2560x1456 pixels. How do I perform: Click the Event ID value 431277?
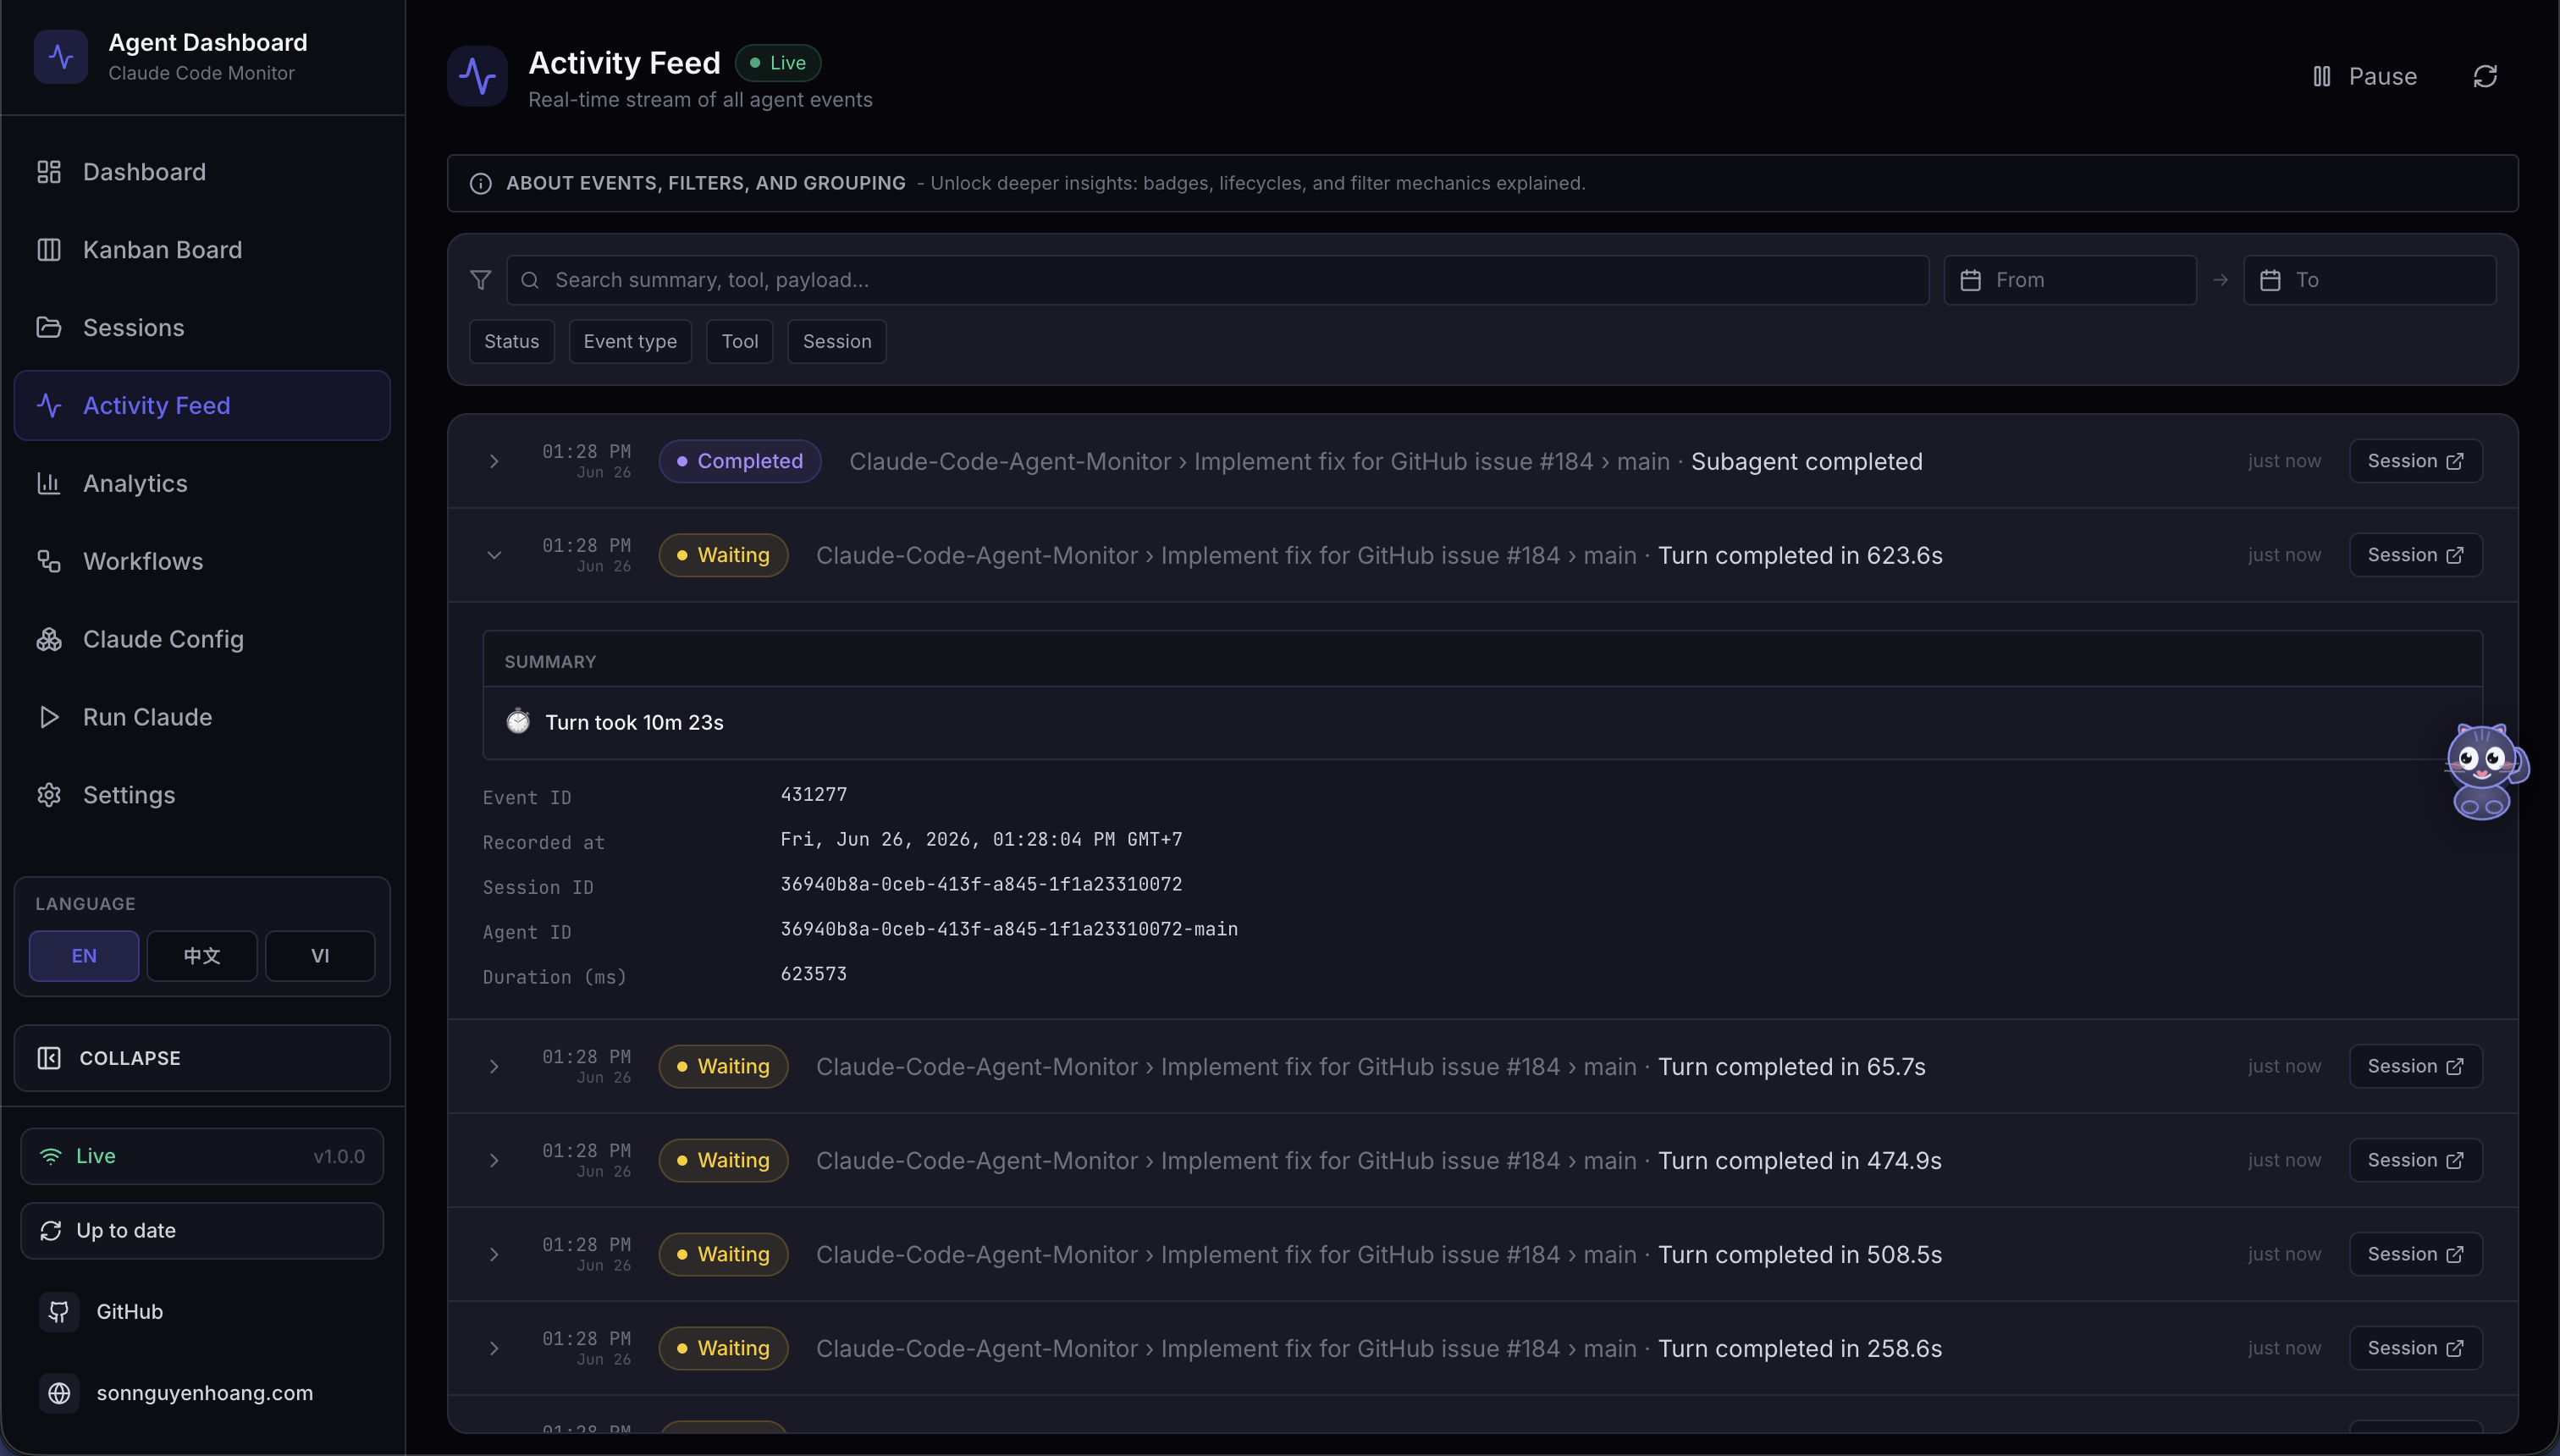813,795
